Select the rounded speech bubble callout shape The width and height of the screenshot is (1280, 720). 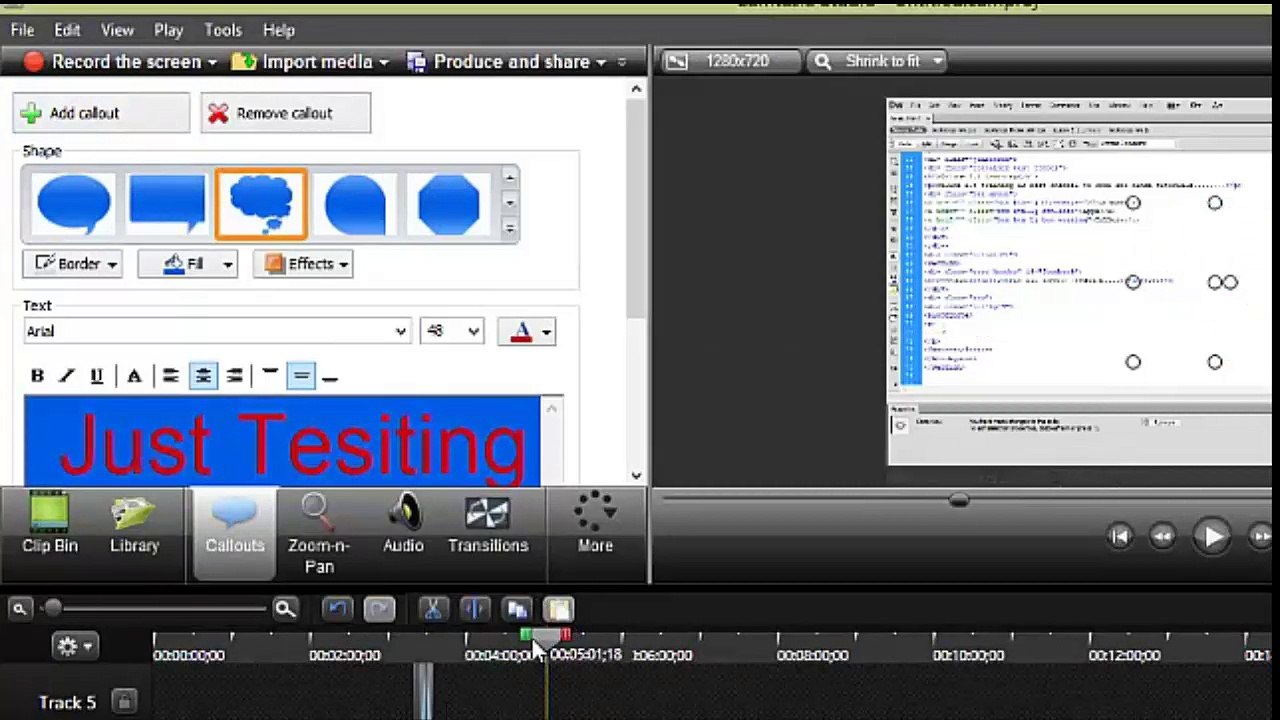coord(73,205)
